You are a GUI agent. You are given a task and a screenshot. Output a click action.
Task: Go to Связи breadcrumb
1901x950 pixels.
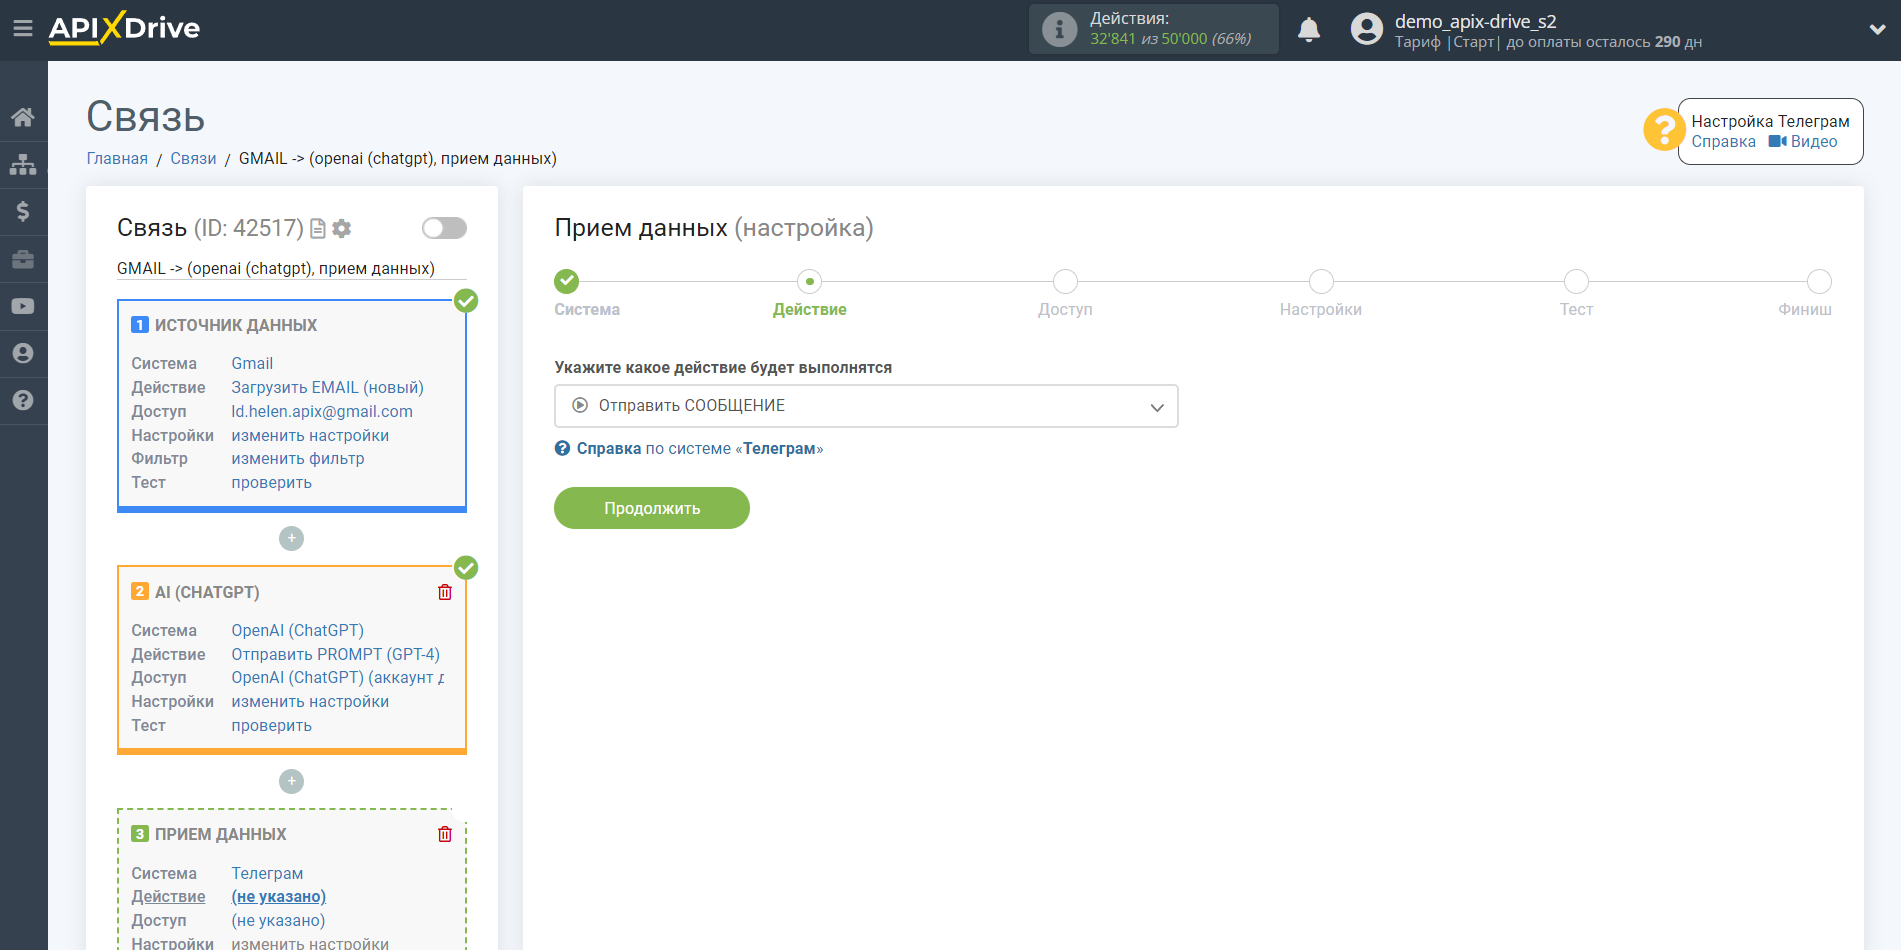[193, 158]
